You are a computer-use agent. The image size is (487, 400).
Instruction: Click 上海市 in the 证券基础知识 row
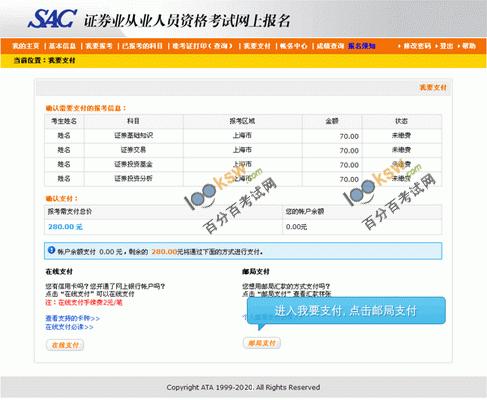pos(242,135)
